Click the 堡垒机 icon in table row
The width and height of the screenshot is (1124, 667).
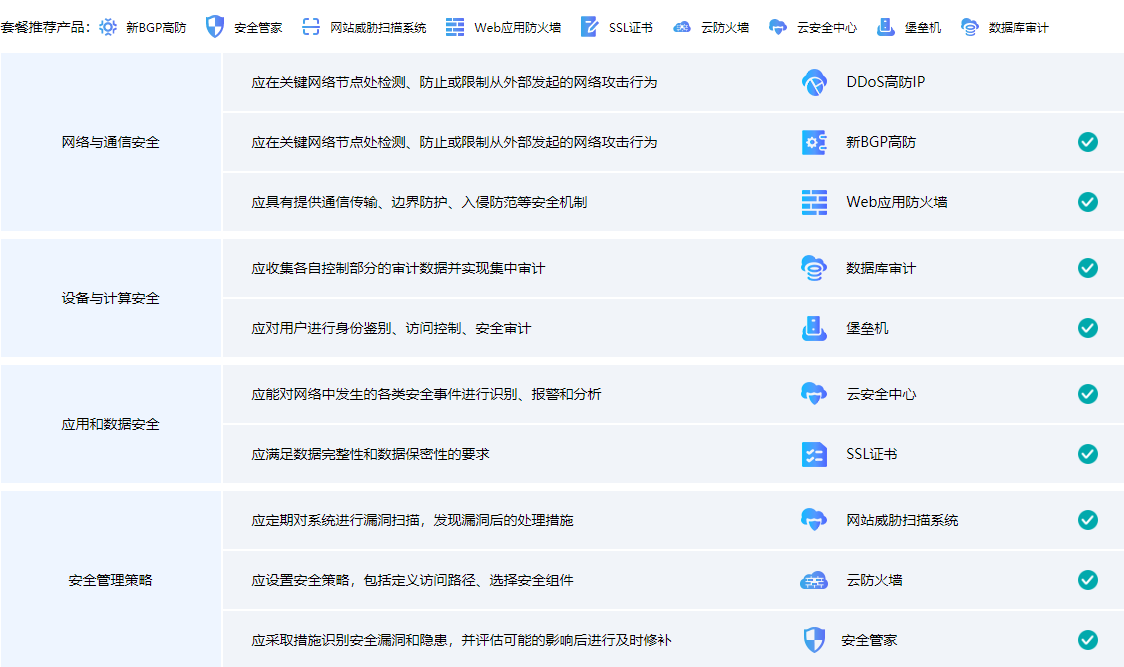(x=814, y=328)
